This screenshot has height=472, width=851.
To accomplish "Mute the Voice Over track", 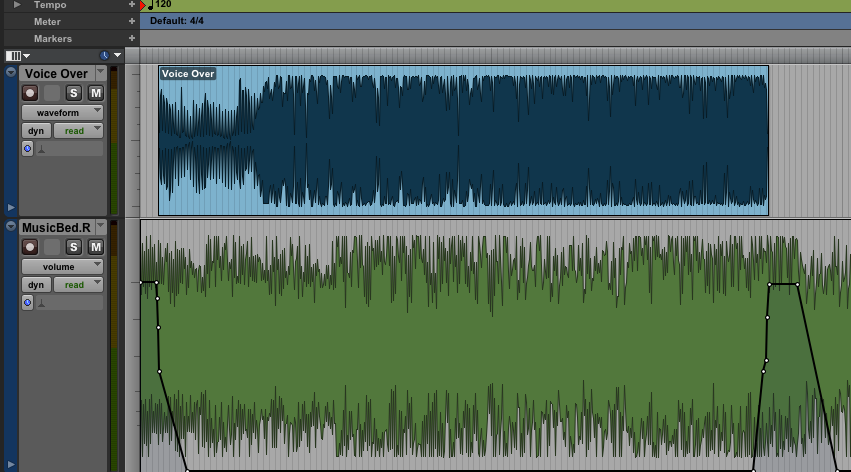I will coord(96,93).
